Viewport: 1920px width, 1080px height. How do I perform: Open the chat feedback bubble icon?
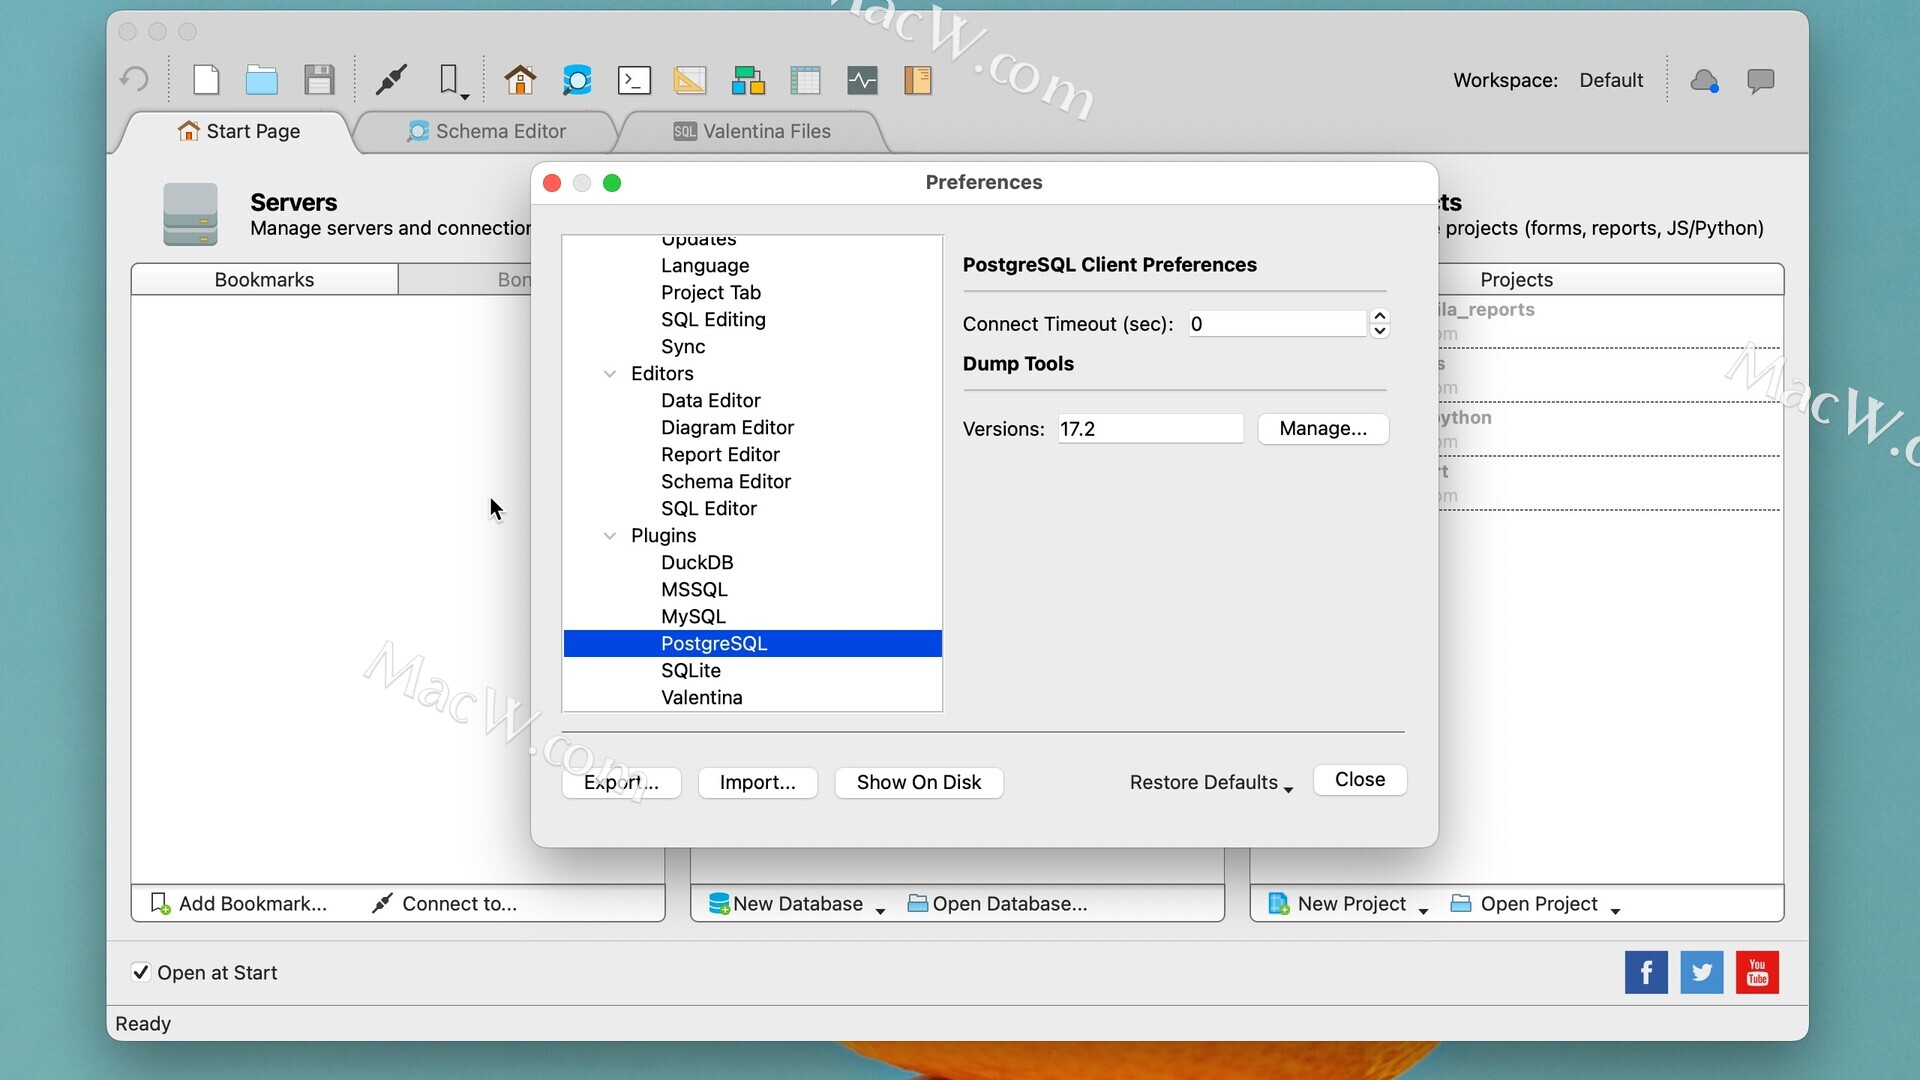pos(1761,81)
